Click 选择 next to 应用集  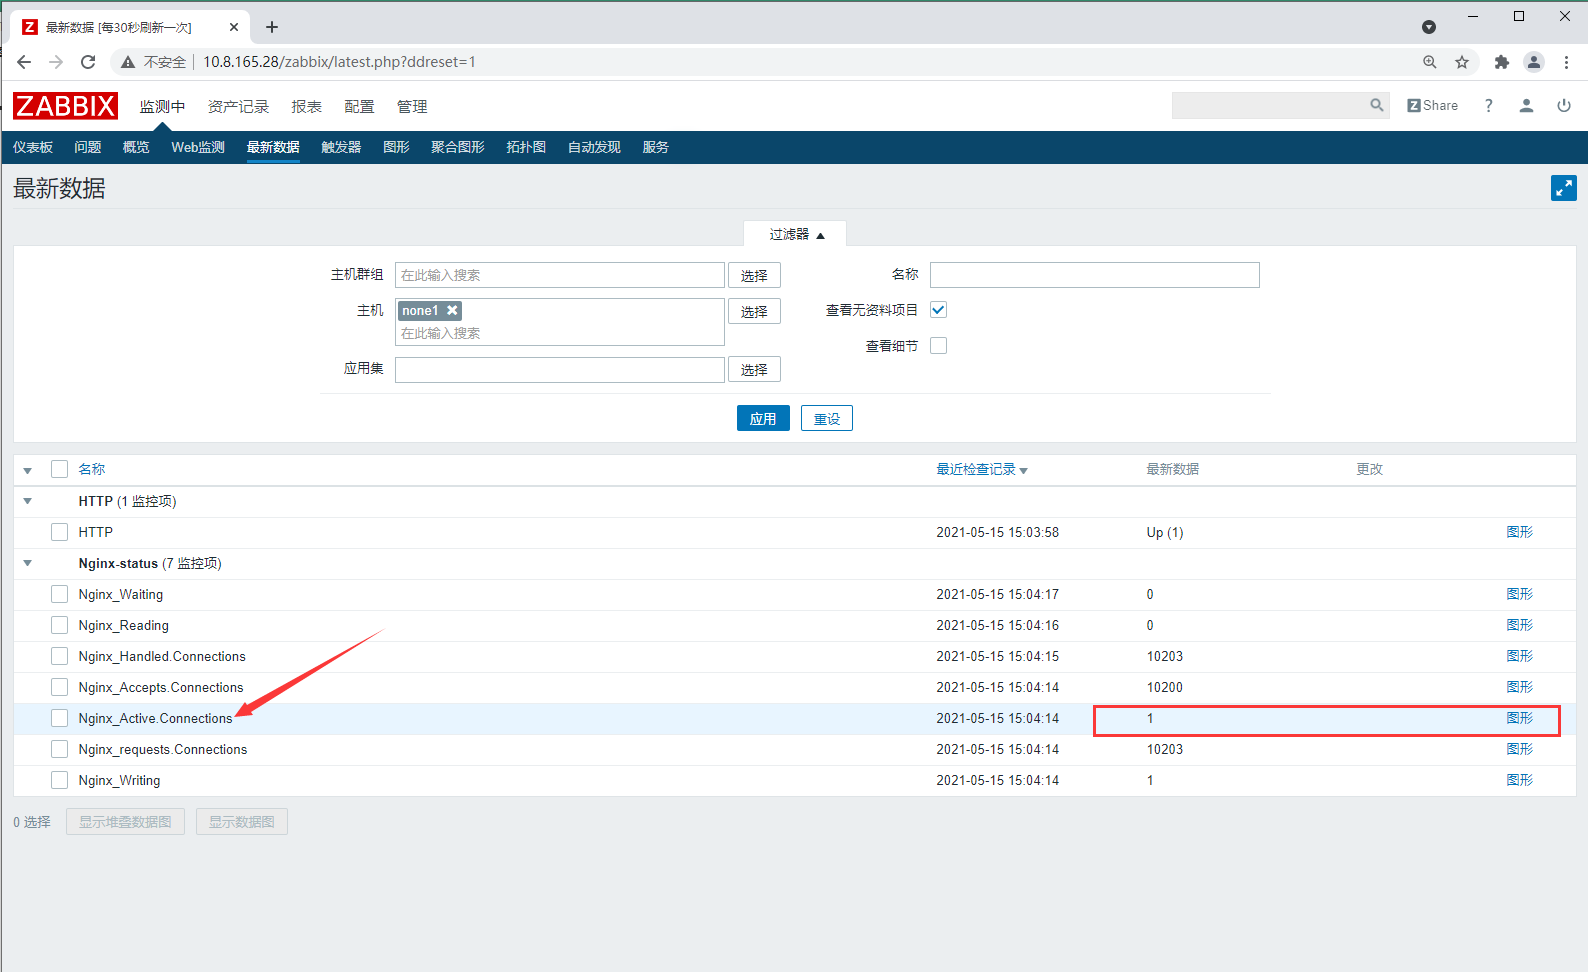754,369
